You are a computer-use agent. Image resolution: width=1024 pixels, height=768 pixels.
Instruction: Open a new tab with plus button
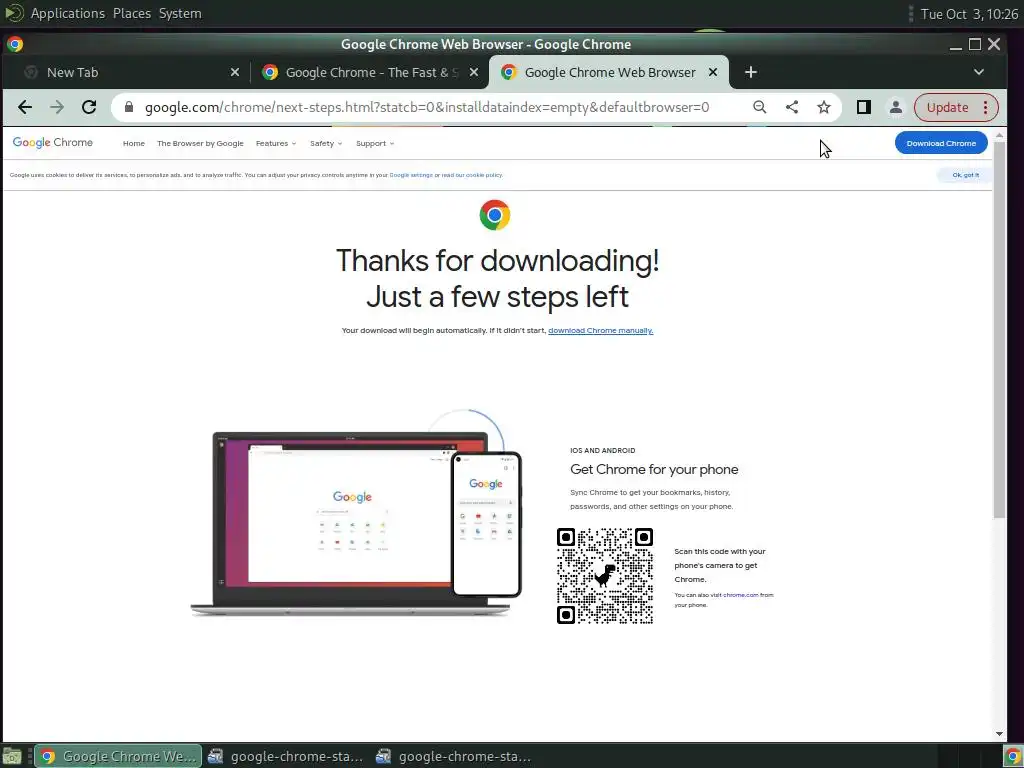tap(750, 72)
